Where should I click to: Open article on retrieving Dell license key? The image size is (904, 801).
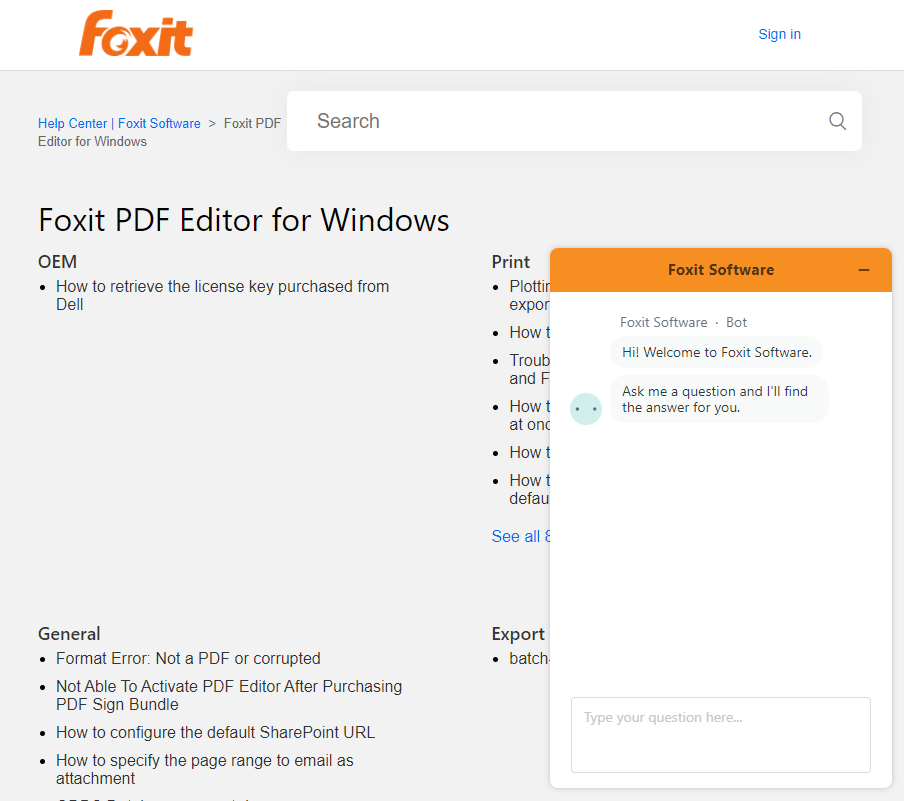(x=222, y=295)
